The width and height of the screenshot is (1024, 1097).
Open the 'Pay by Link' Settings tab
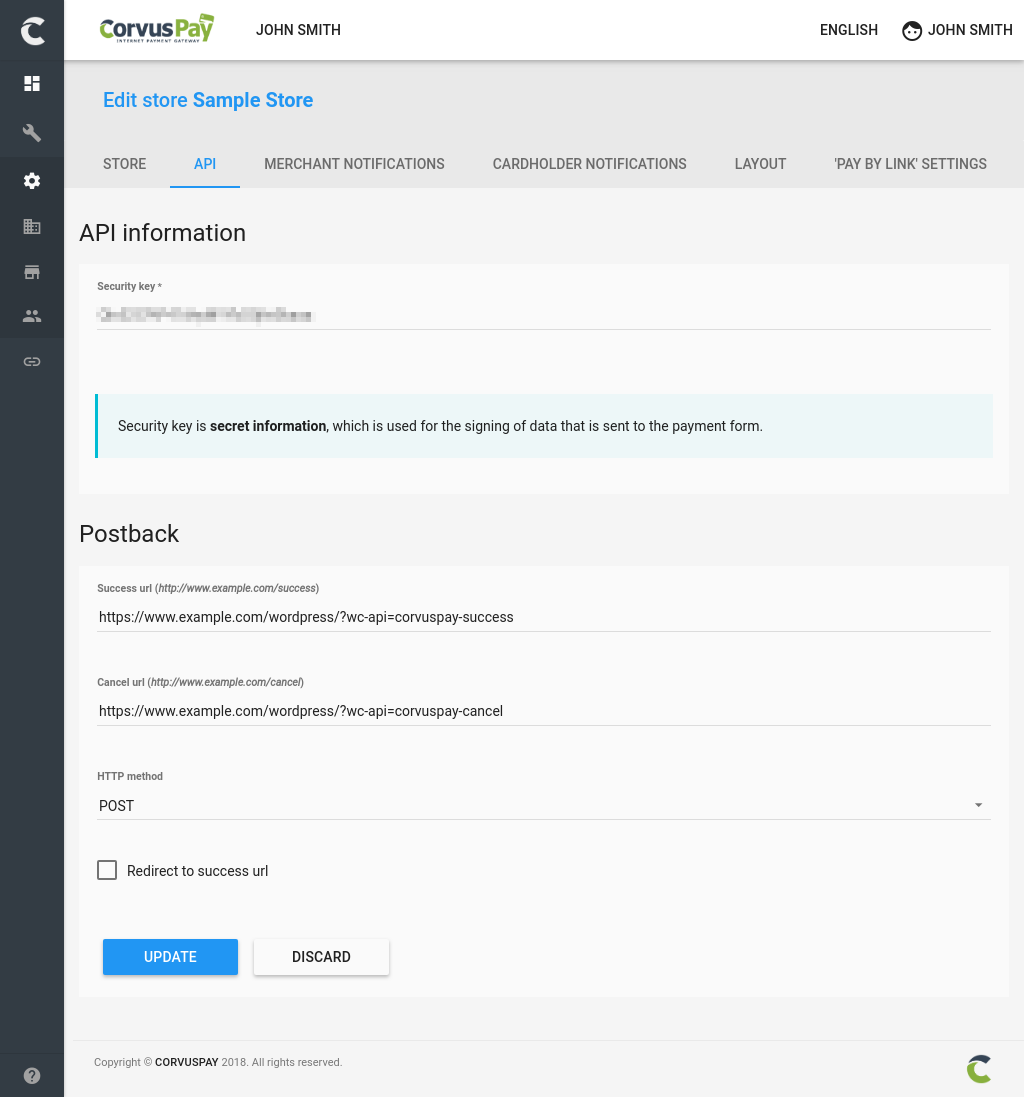[910, 164]
